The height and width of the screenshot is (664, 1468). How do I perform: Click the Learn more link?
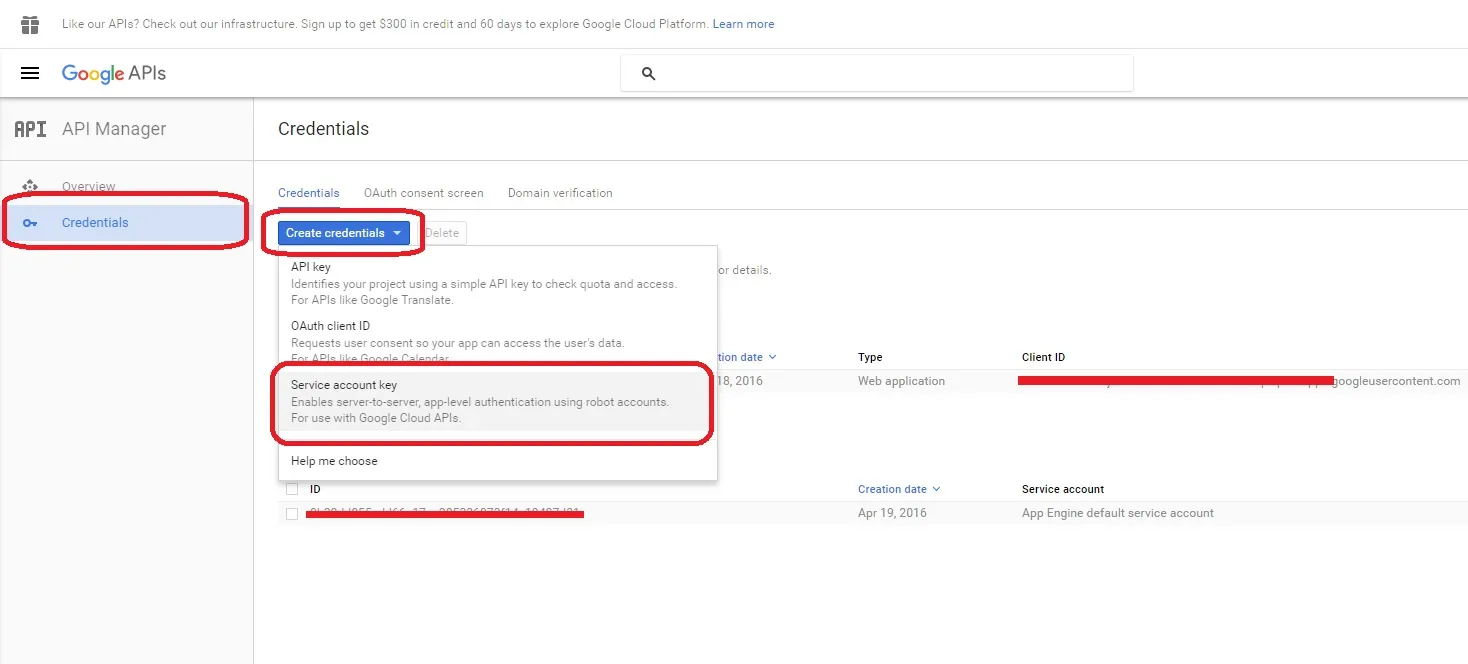click(743, 24)
